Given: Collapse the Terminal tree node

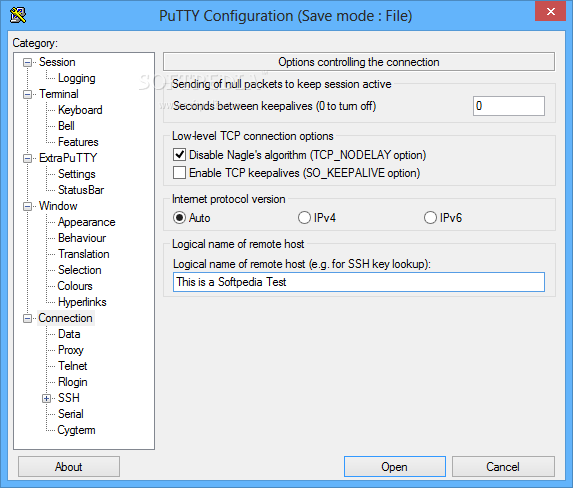Looking at the screenshot, I should tap(27, 95).
